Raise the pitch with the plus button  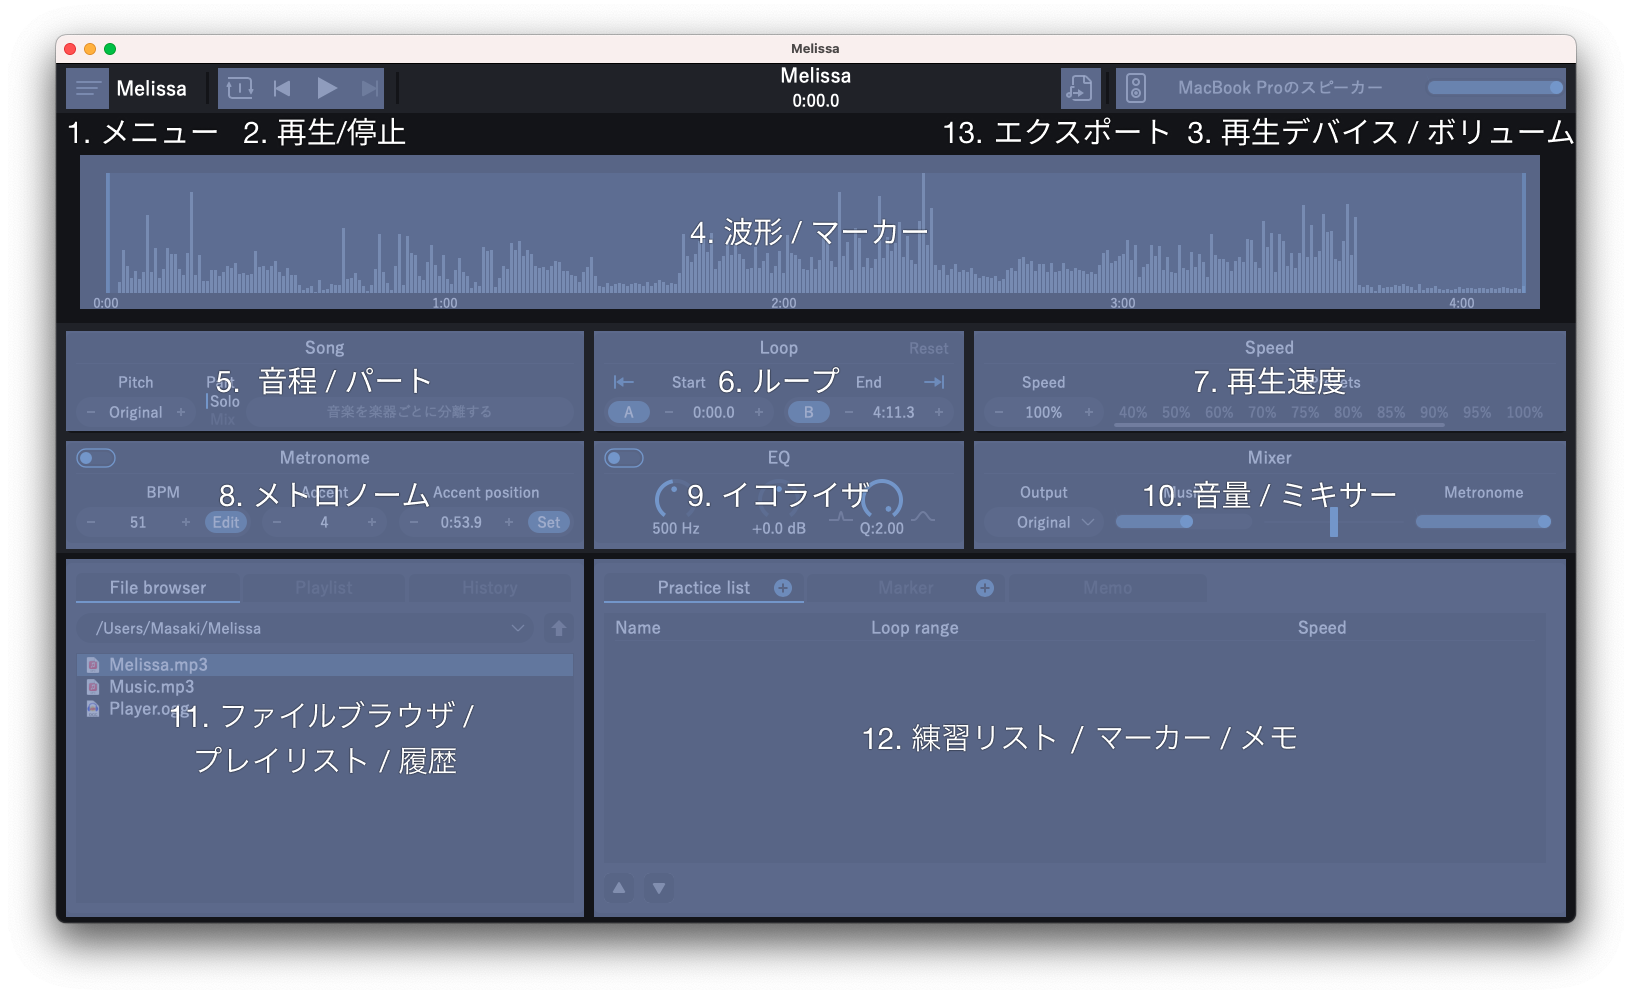click(181, 412)
